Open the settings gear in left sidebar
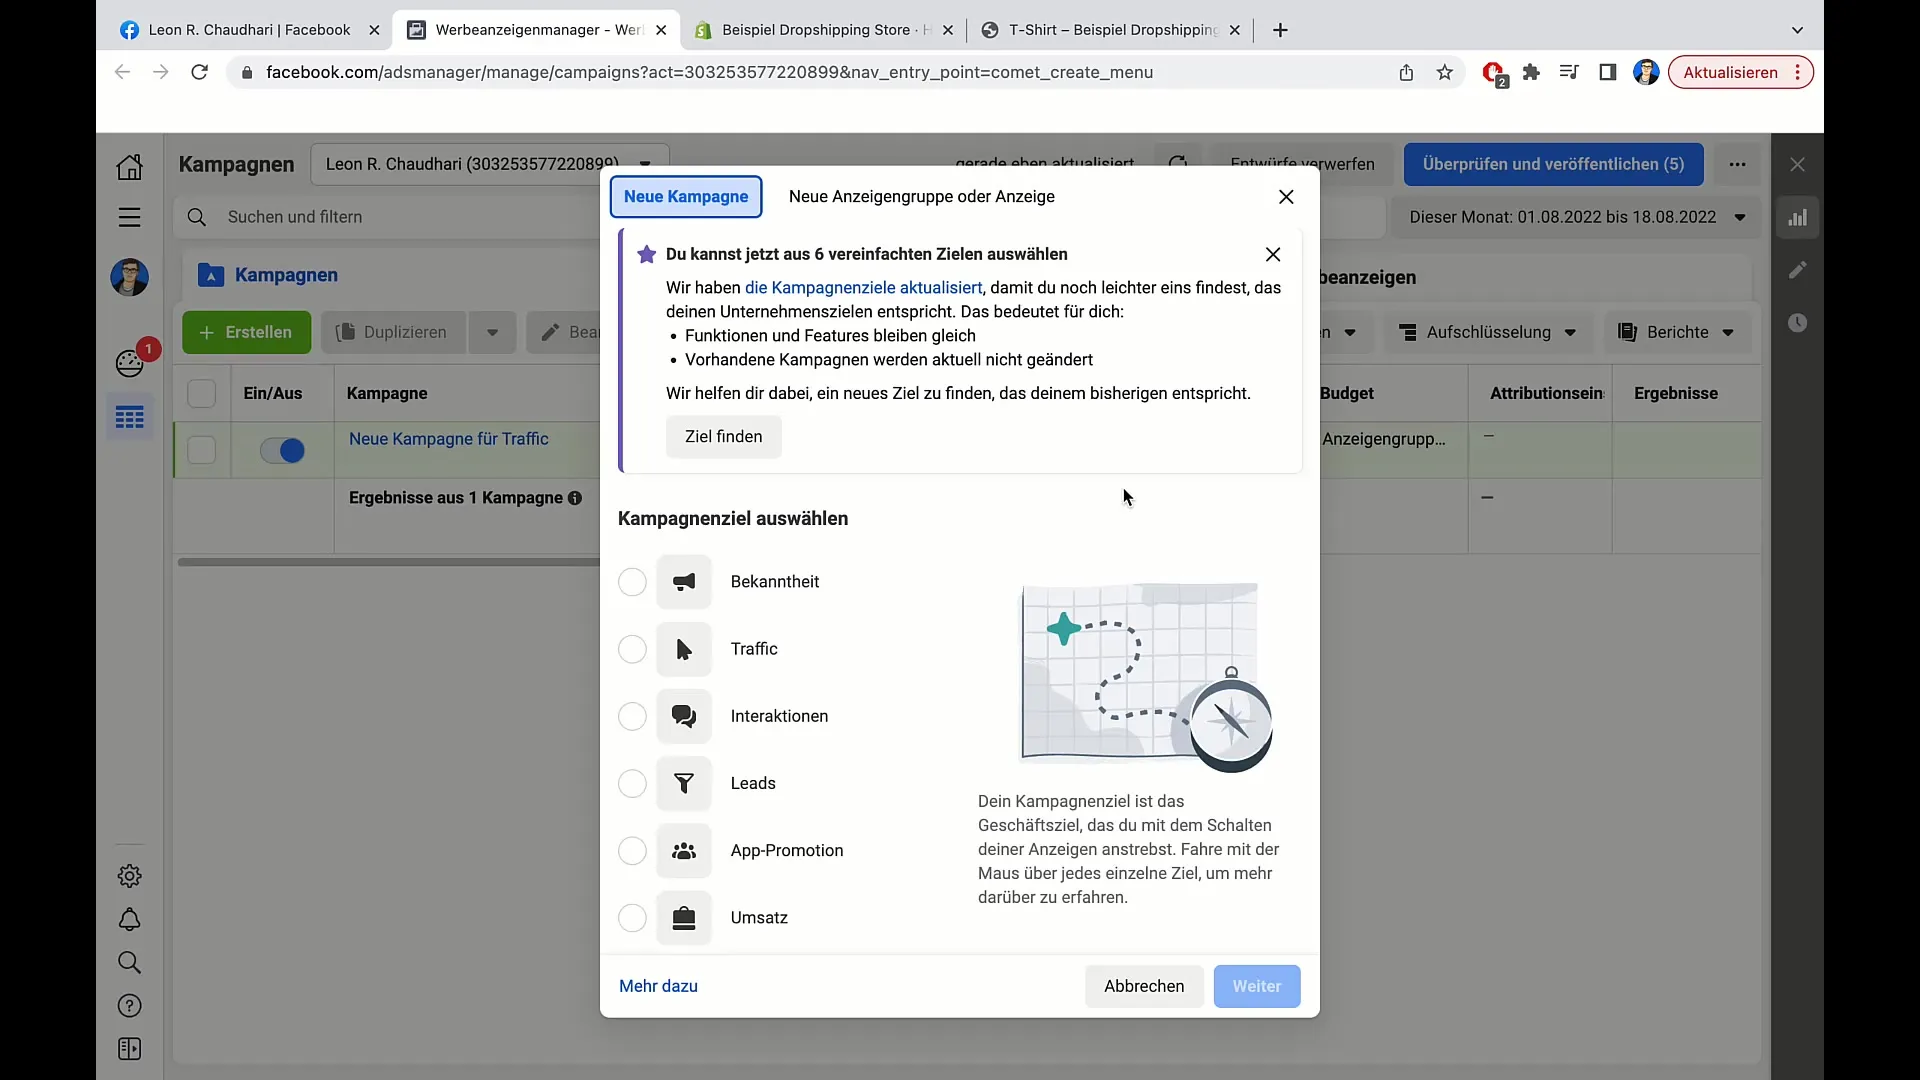The width and height of the screenshot is (1920, 1080). (129, 876)
